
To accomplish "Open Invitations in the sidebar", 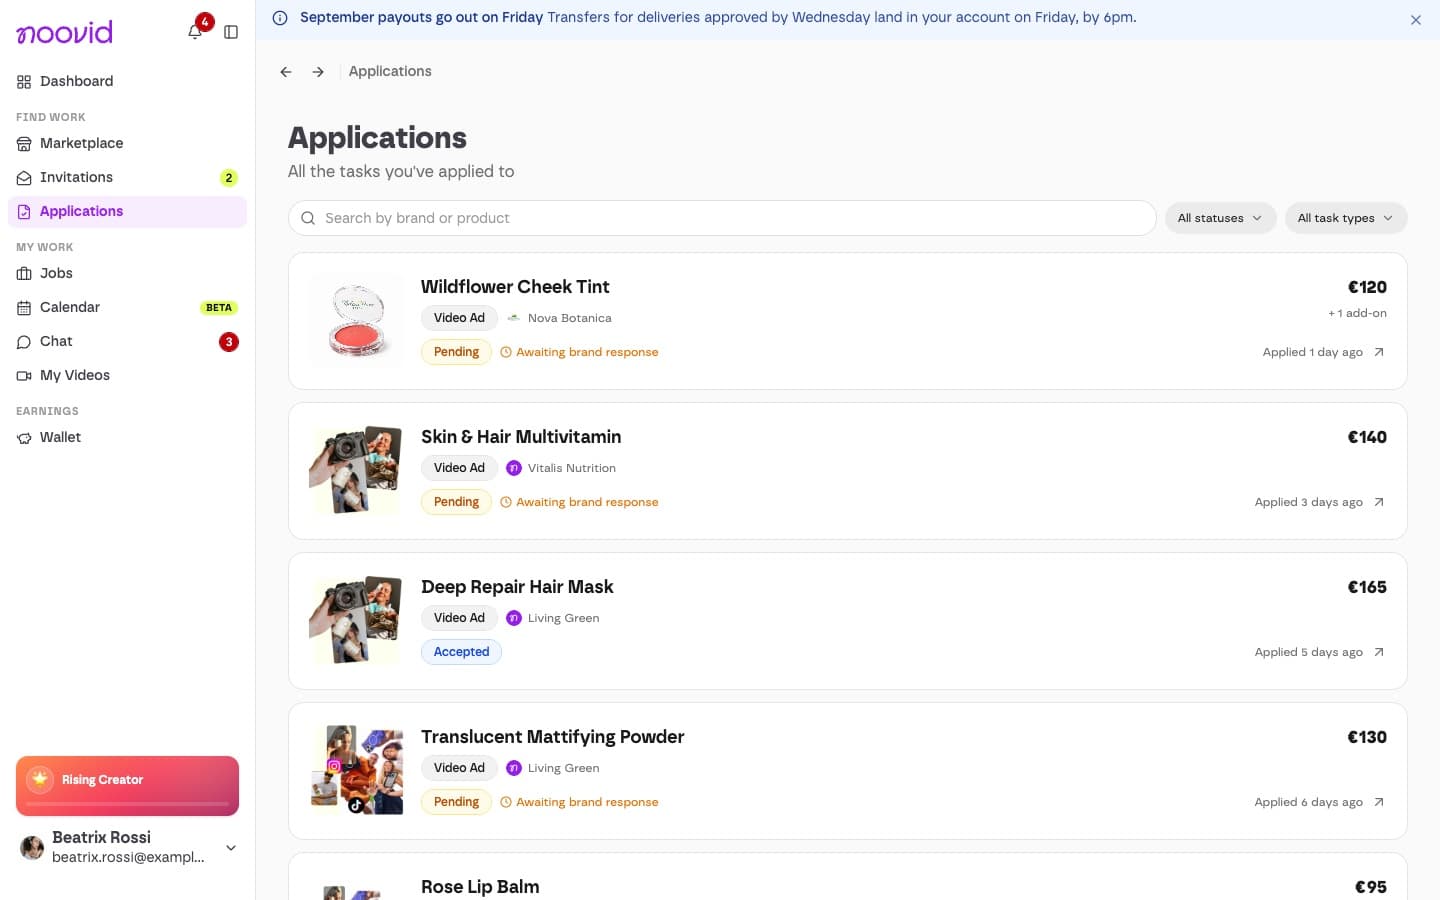I will (127, 177).
